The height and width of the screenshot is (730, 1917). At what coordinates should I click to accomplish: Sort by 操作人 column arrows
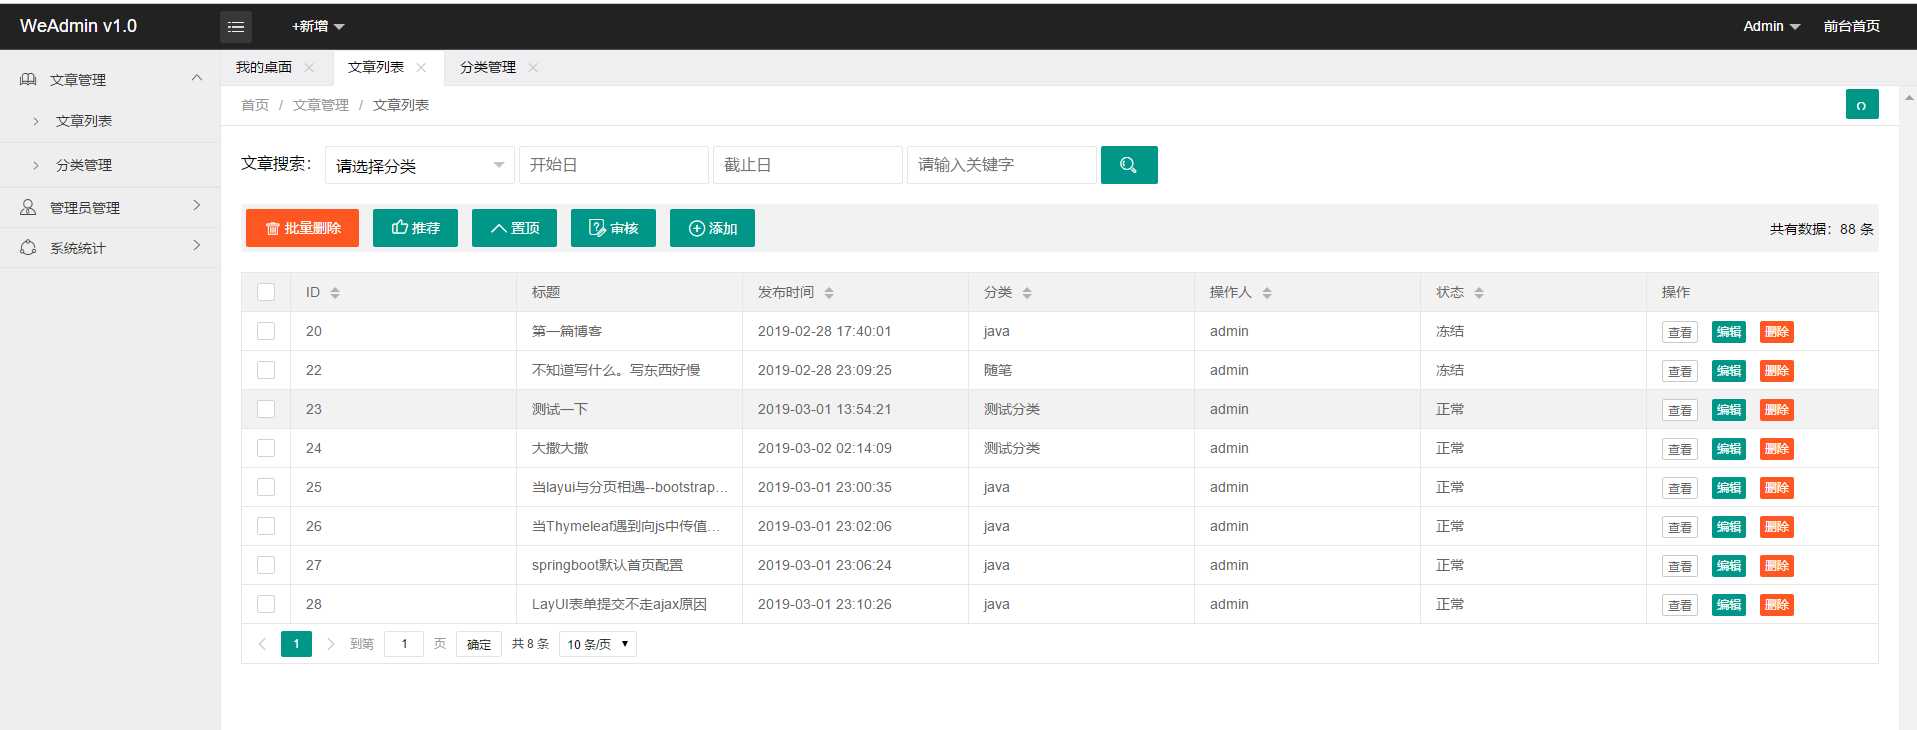coord(1267,293)
